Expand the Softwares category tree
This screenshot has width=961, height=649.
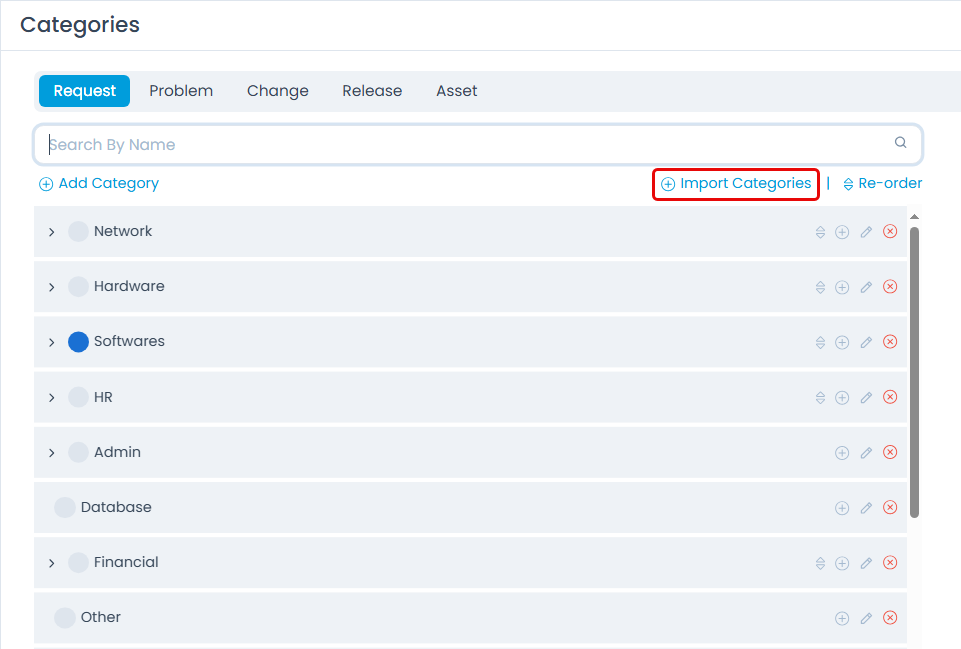pos(51,341)
